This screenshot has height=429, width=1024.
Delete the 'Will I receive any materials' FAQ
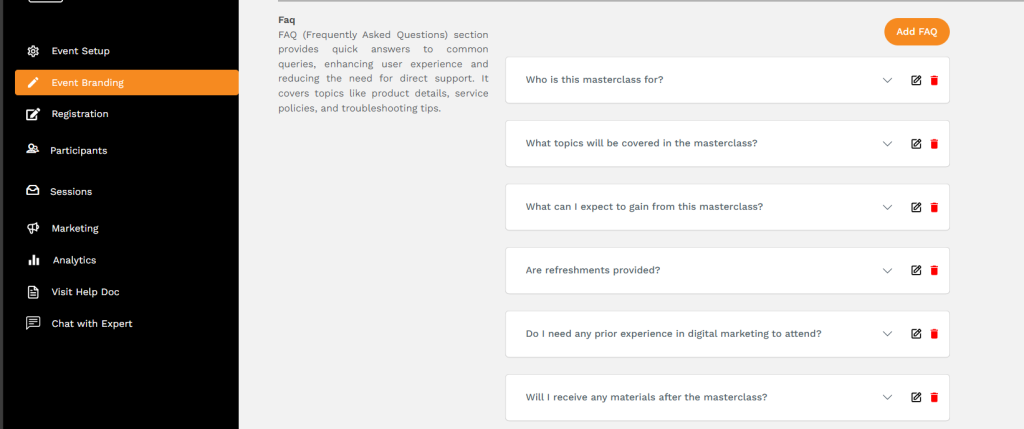934,397
